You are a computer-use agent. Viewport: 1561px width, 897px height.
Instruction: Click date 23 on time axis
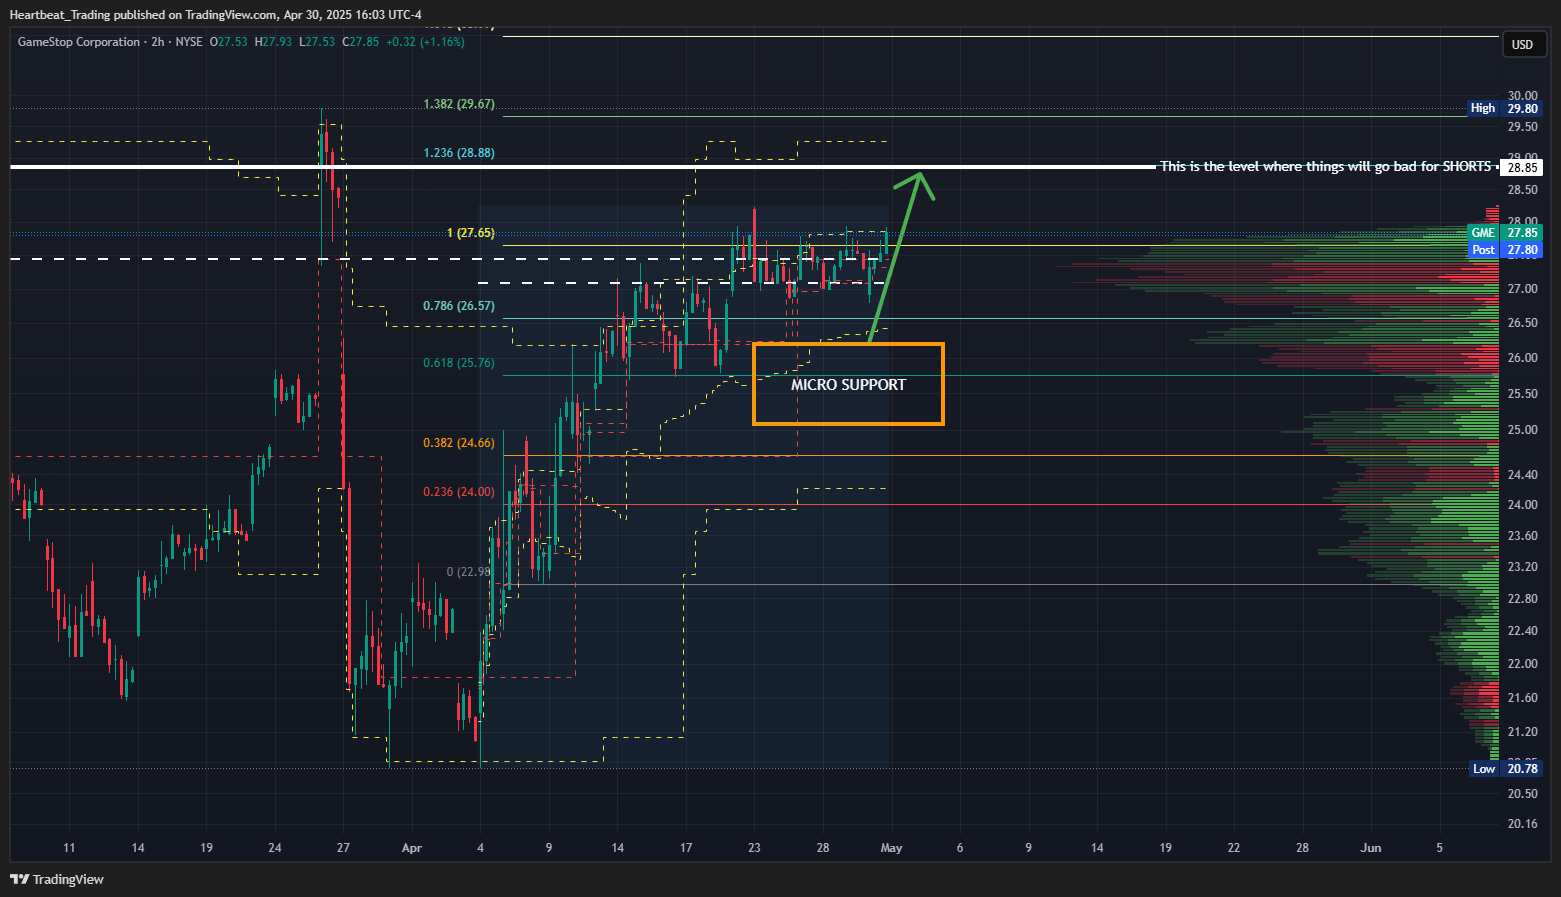pos(754,848)
